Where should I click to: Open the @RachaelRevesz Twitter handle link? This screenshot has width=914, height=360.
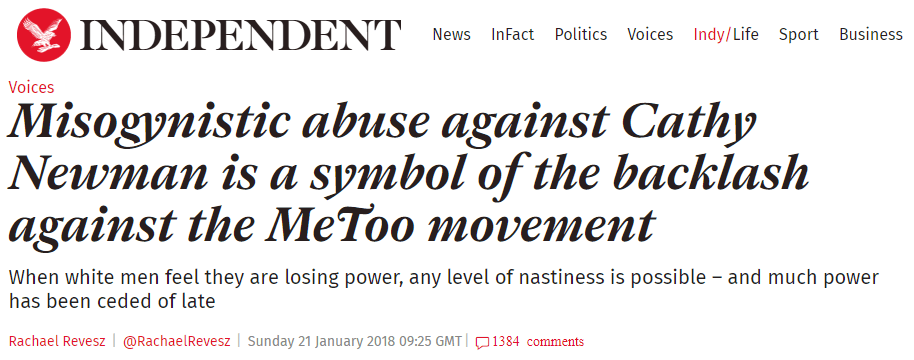pos(177,341)
